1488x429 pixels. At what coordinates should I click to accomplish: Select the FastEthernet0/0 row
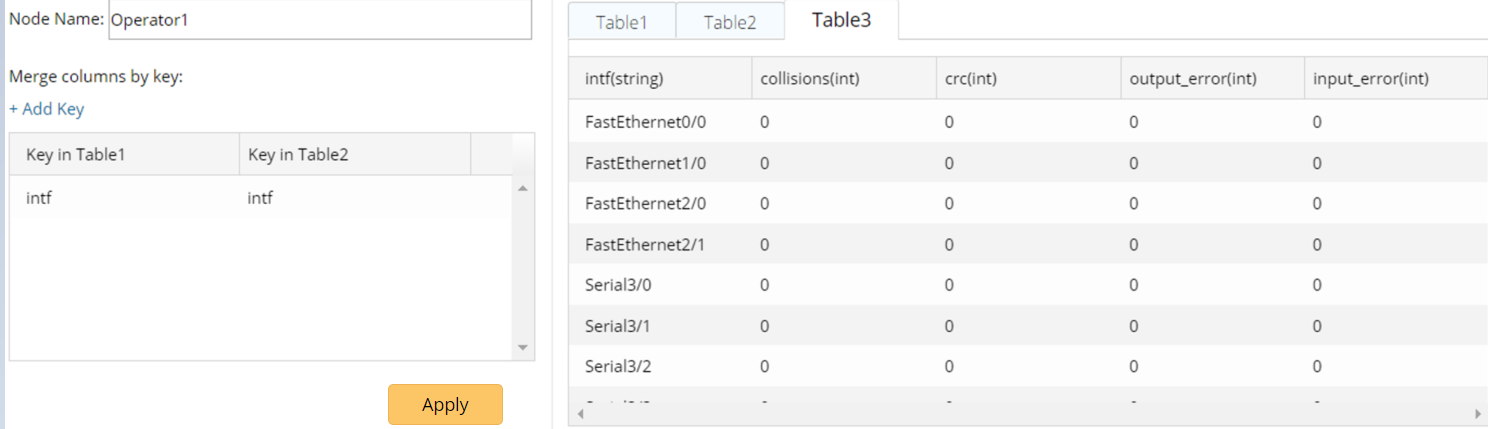coord(645,122)
